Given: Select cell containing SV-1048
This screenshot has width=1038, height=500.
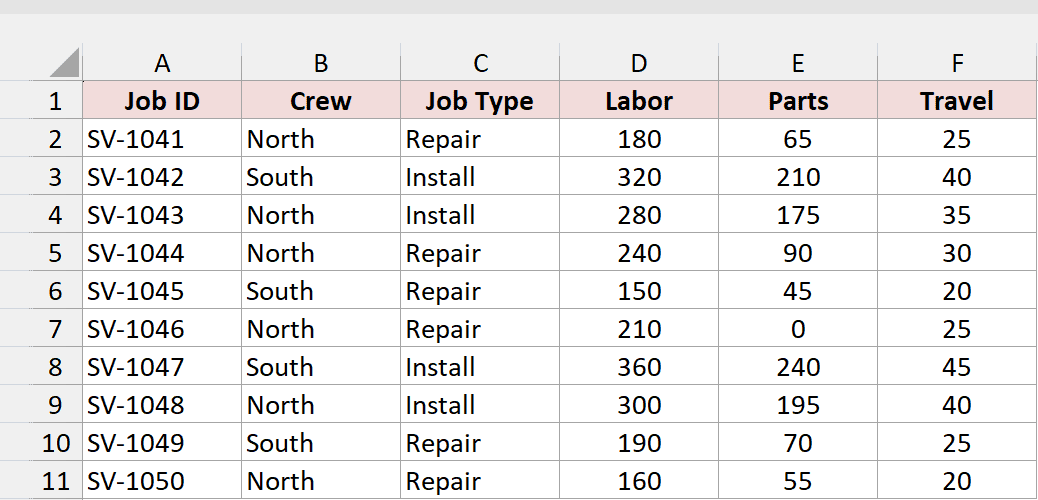Looking at the screenshot, I should (x=162, y=405).
